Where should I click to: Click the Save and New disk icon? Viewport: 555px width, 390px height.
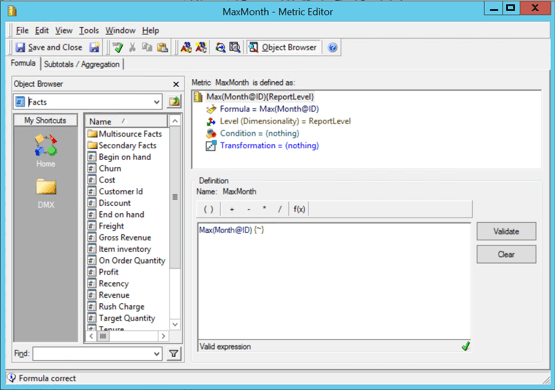94,47
